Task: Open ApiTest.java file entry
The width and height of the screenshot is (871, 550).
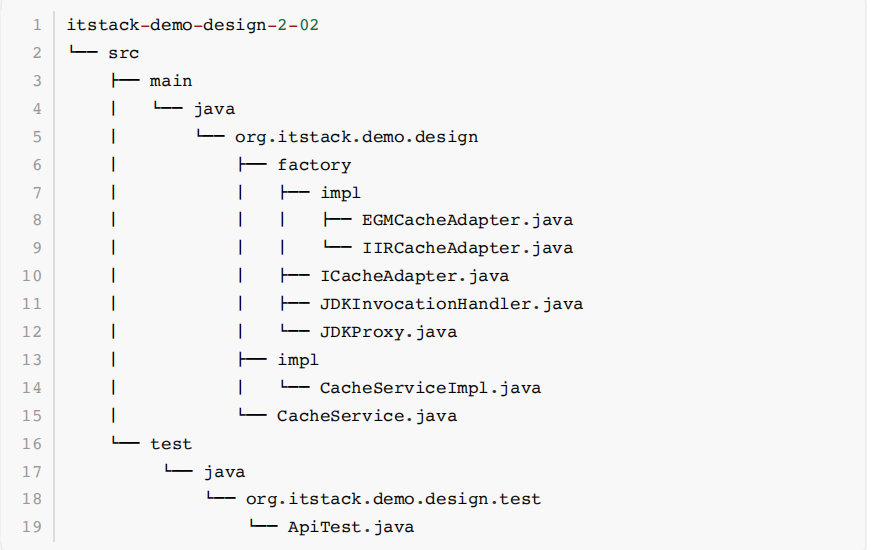Action: [350, 527]
